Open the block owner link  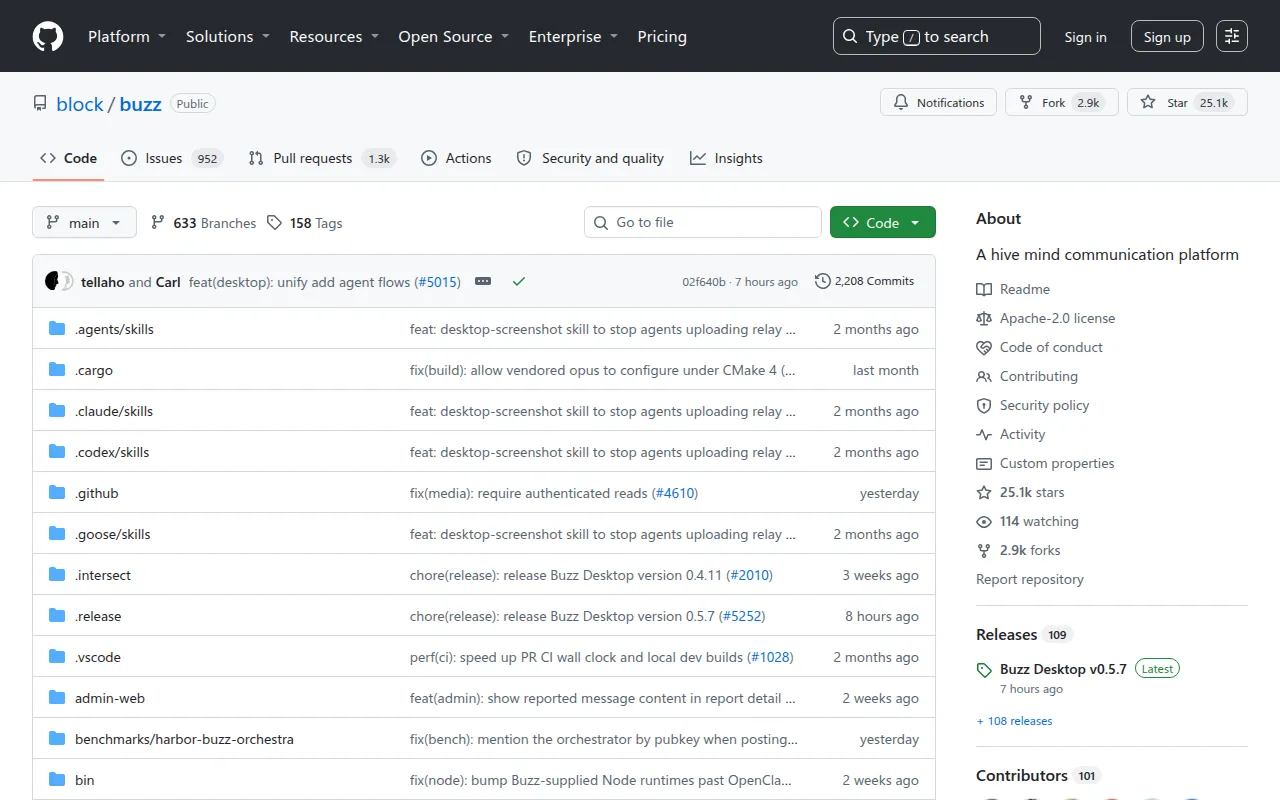click(x=80, y=104)
